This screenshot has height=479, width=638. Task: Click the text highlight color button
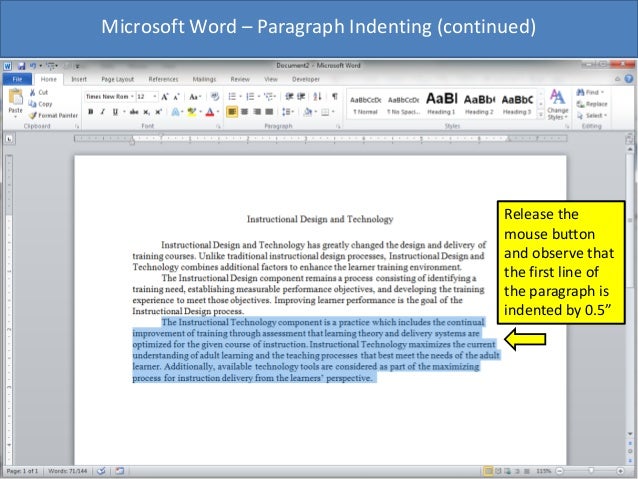click(191, 112)
